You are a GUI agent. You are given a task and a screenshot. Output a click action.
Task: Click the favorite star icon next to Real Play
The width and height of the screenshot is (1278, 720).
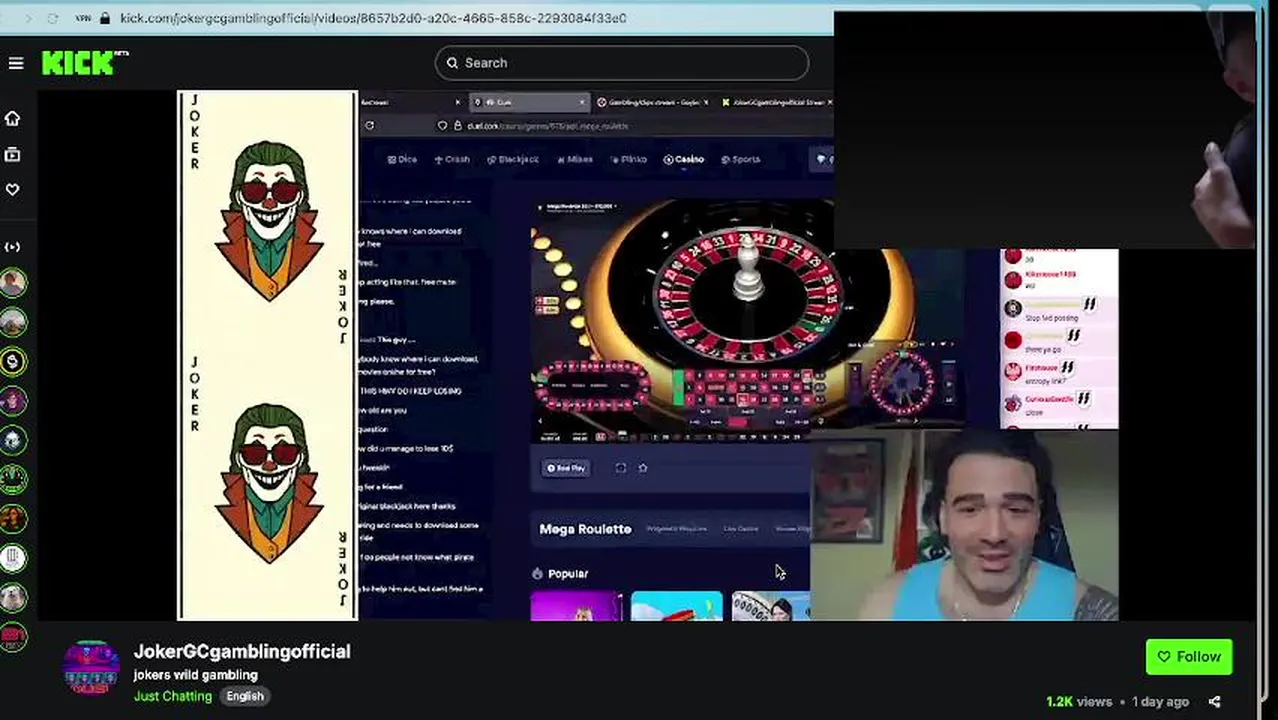tap(643, 468)
